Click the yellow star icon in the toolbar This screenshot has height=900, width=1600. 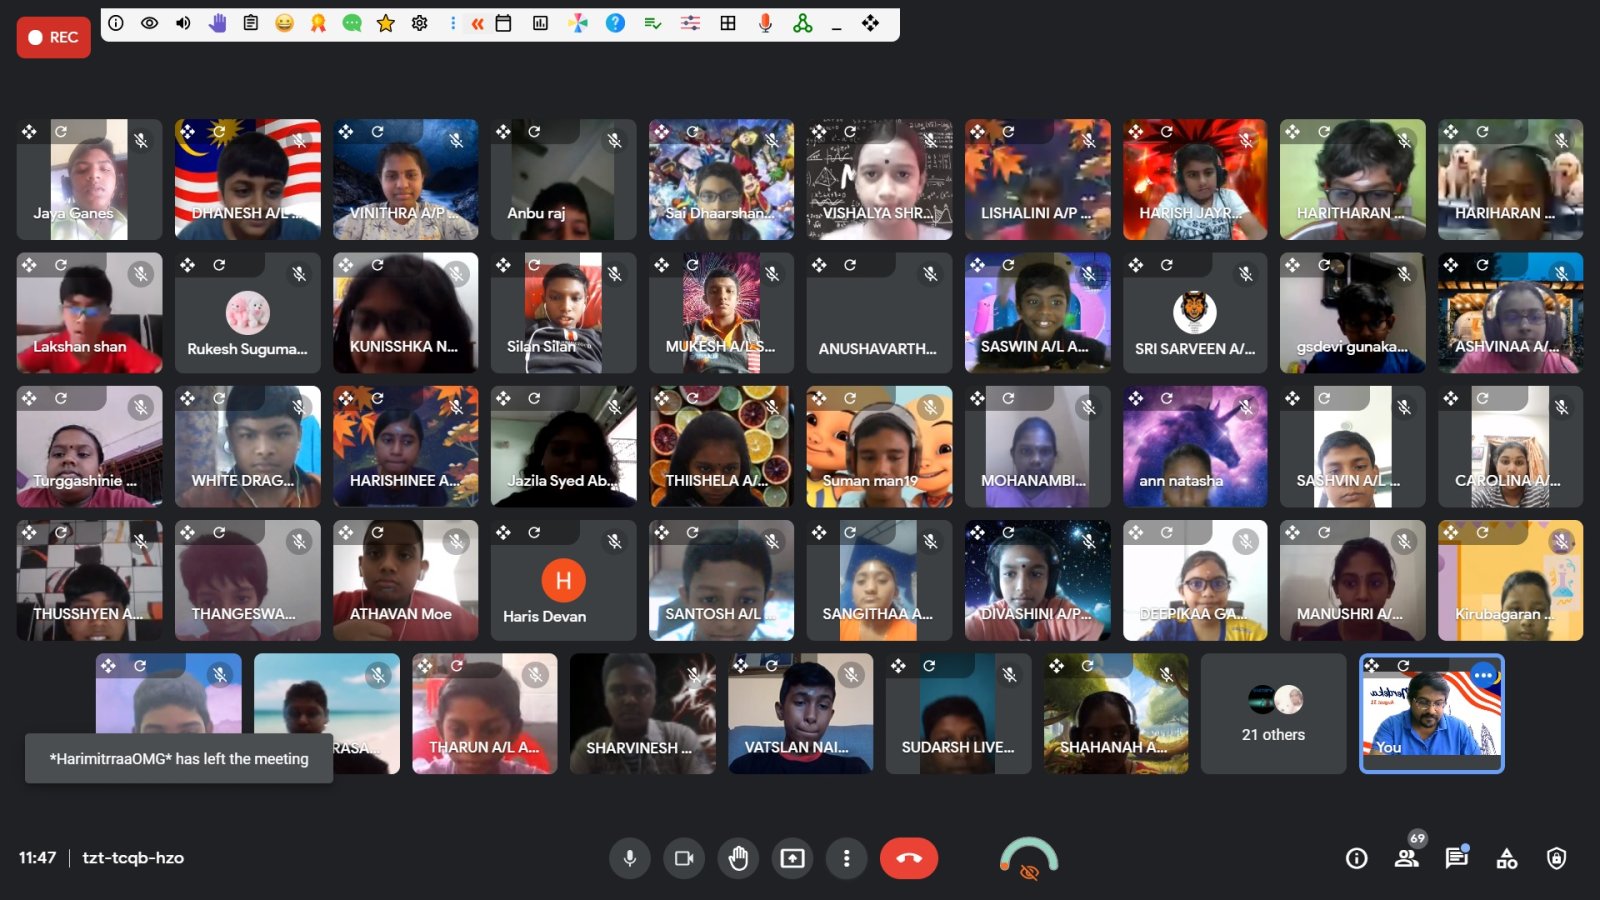click(x=385, y=23)
